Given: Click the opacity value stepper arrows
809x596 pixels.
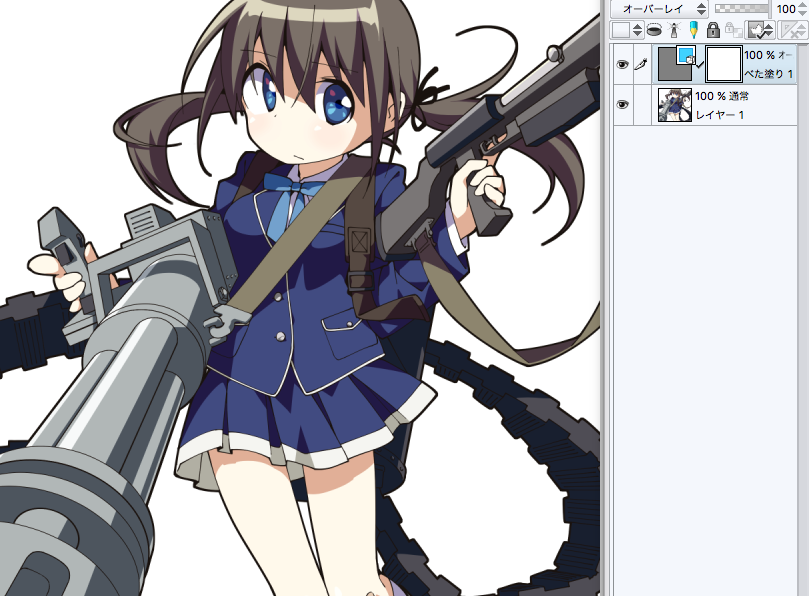Looking at the screenshot, I should click(x=805, y=8).
